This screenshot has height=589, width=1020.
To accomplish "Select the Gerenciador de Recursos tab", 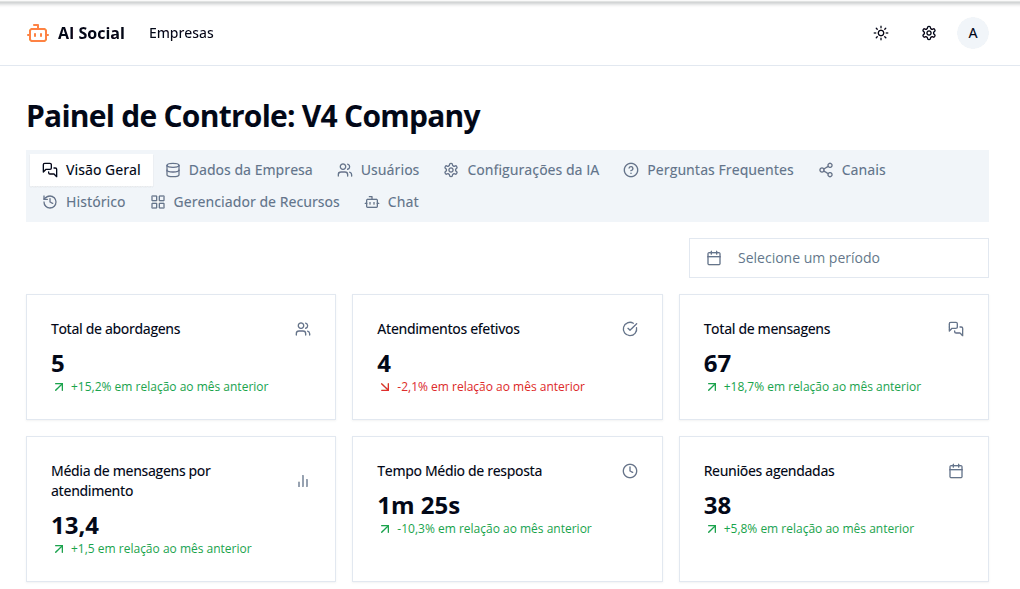I will pos(245,202).
